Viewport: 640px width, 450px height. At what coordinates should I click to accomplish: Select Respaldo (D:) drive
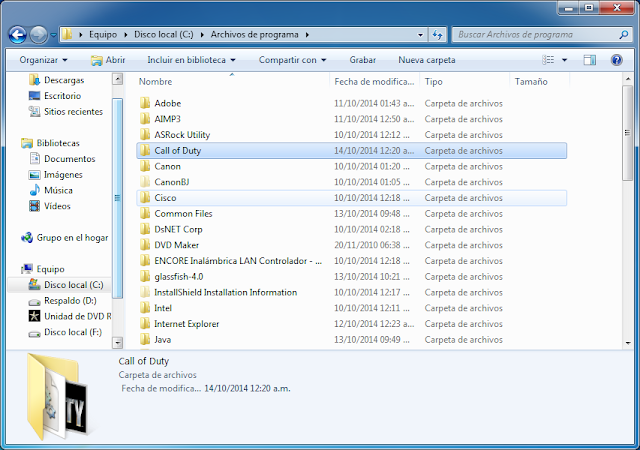click(70, 301)
